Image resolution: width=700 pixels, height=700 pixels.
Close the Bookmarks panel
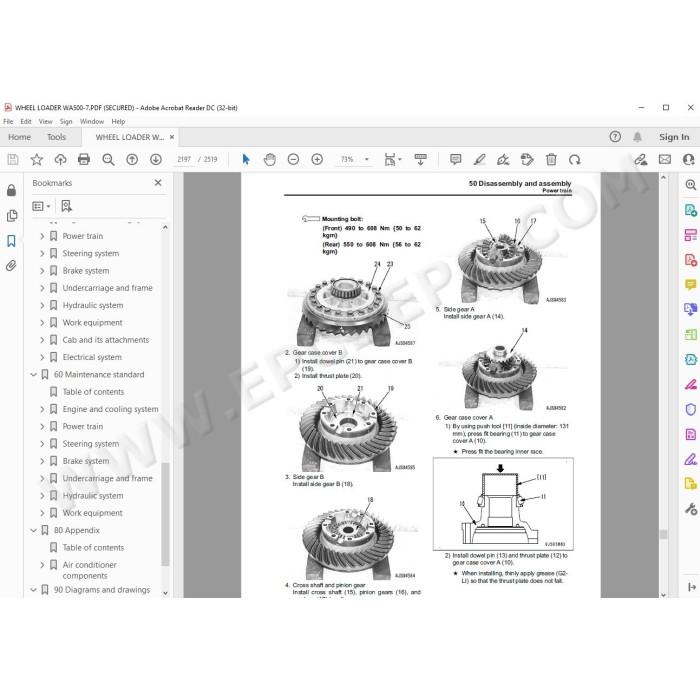(158, 183)
